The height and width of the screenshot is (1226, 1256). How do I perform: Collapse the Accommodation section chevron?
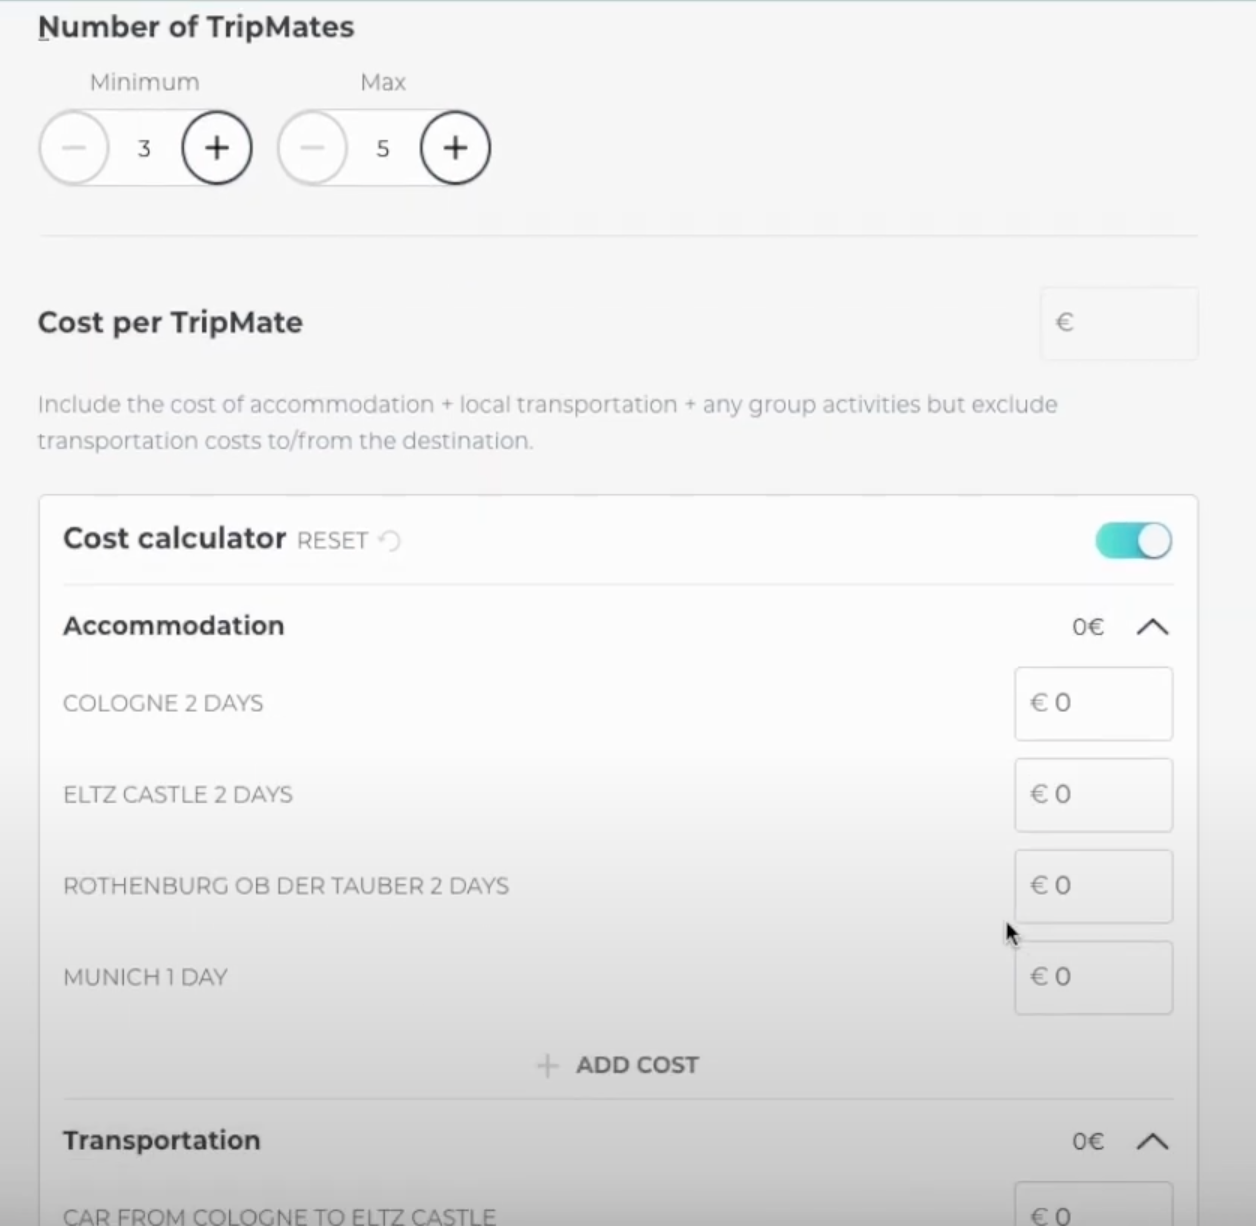click(x=1152, y=627)
